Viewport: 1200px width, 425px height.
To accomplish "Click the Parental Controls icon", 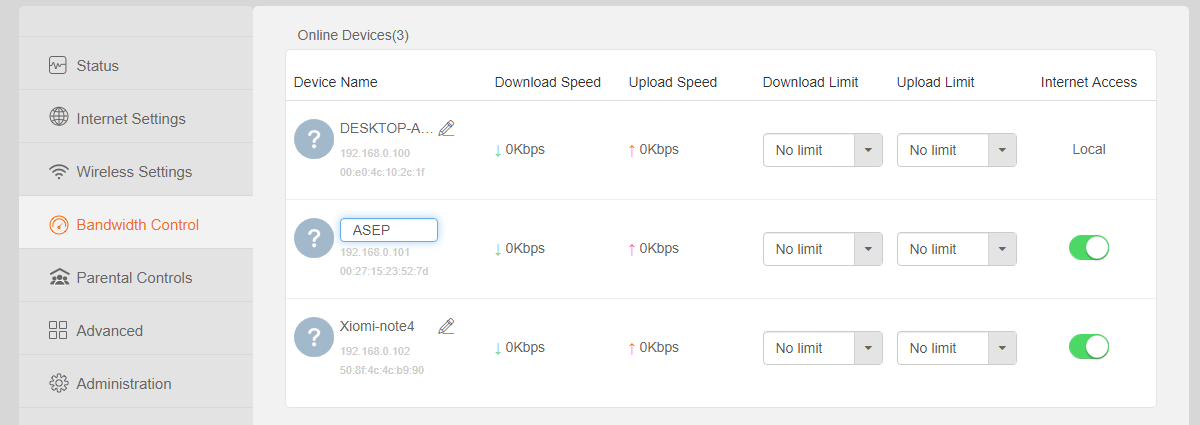I will 58,278.
